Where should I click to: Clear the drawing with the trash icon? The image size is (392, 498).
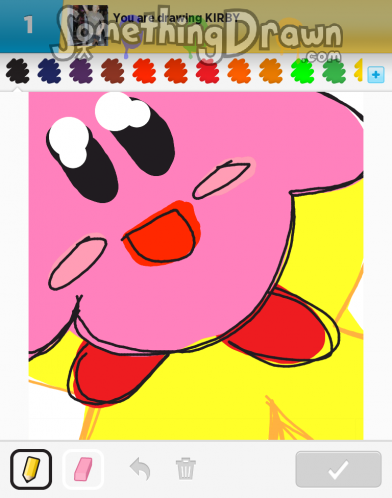tap(186, 469)
